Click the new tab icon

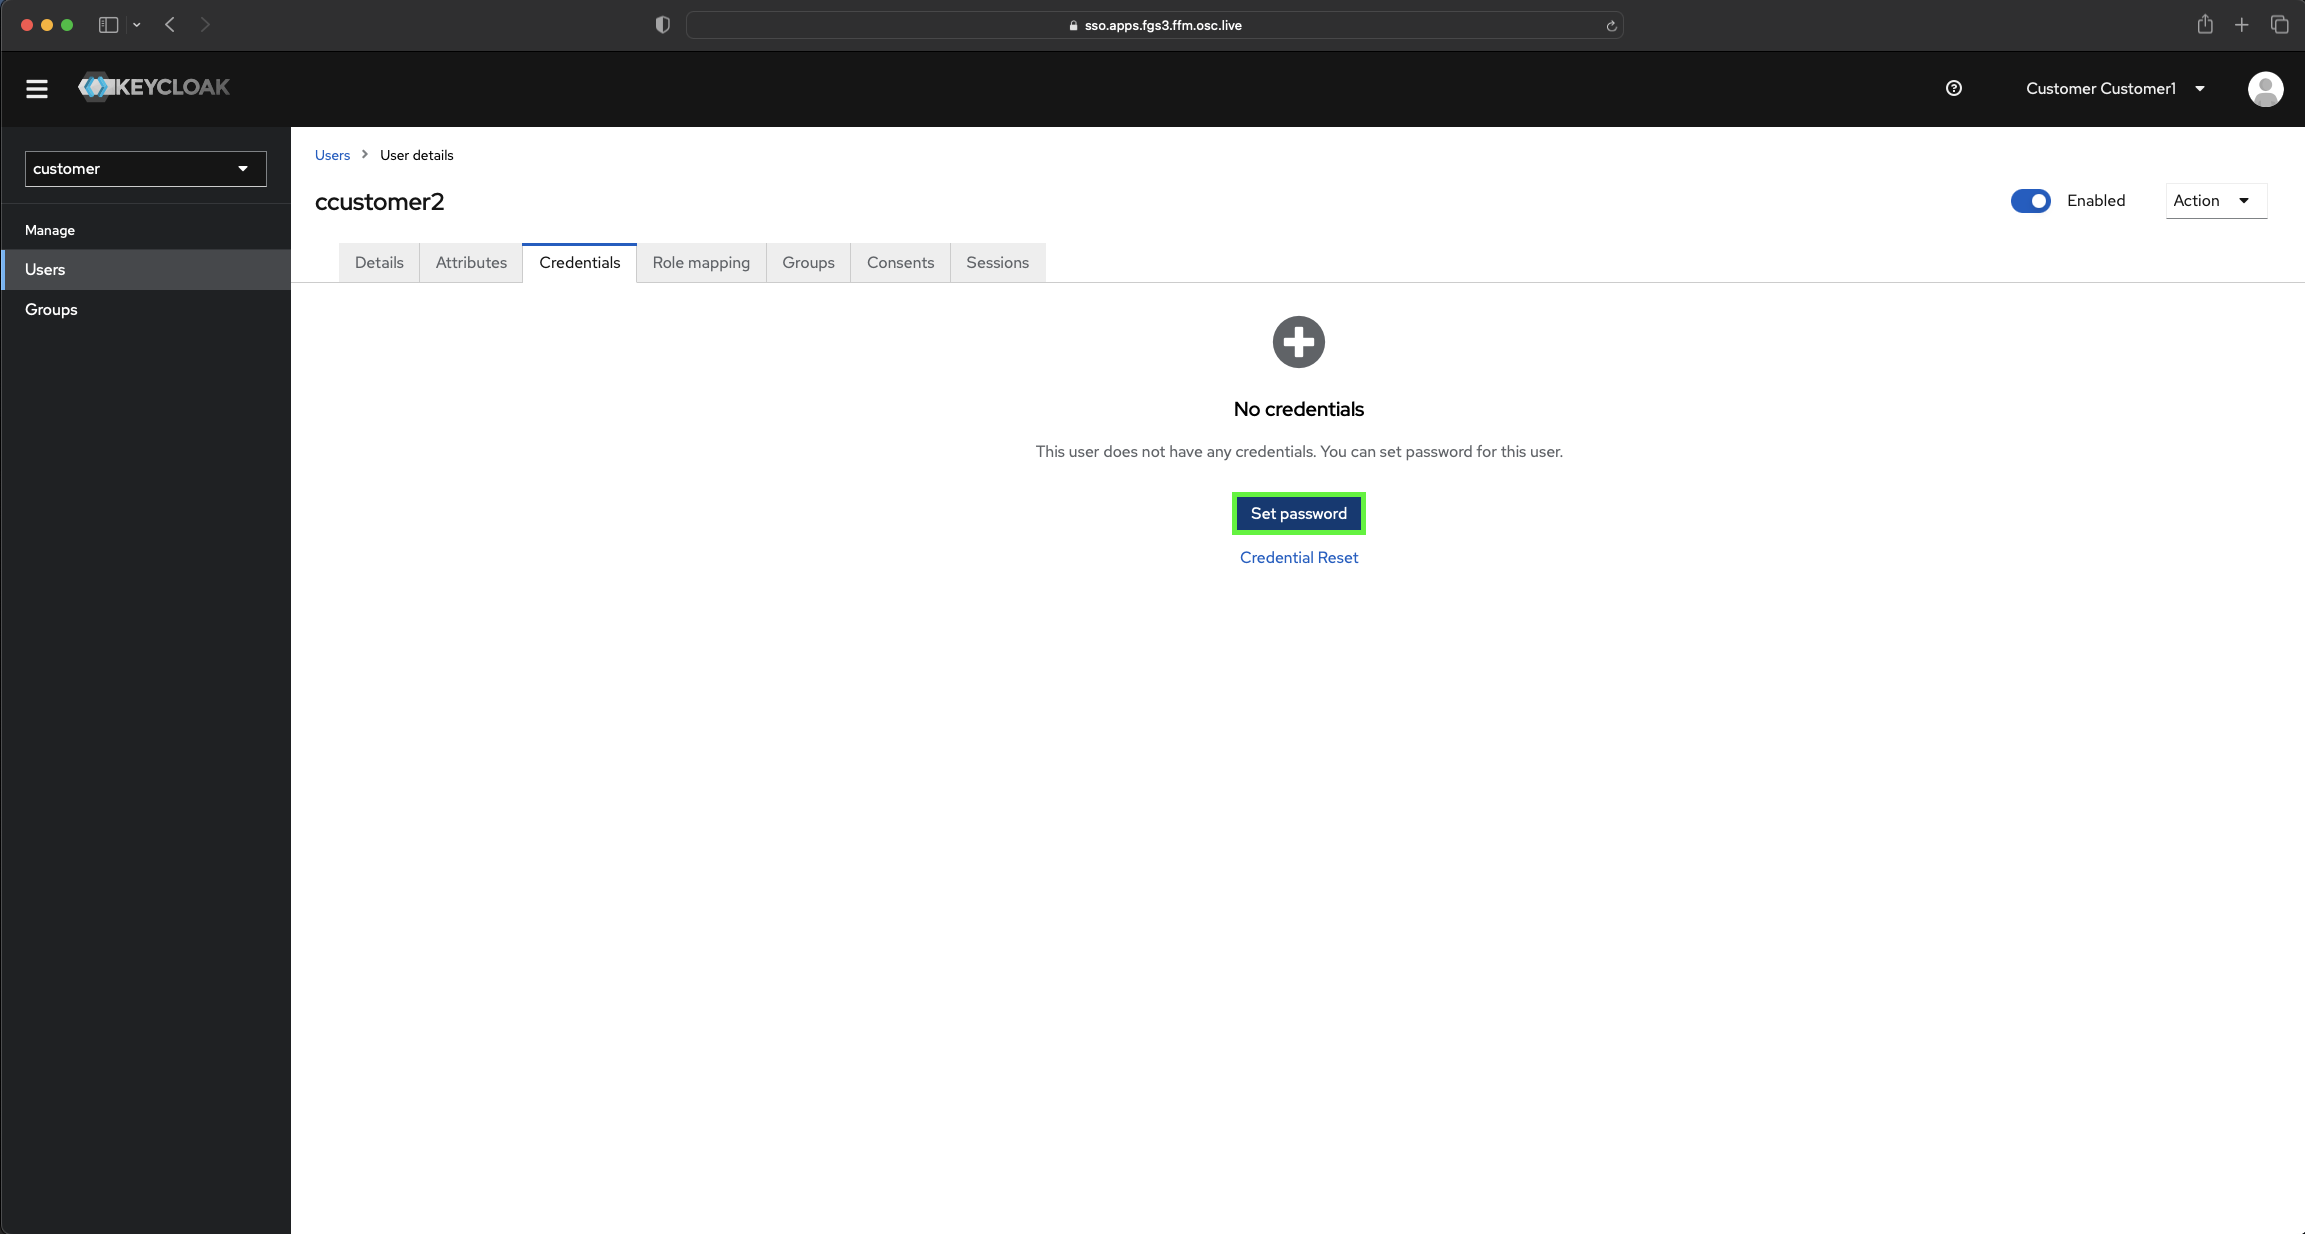[2241, 24]
